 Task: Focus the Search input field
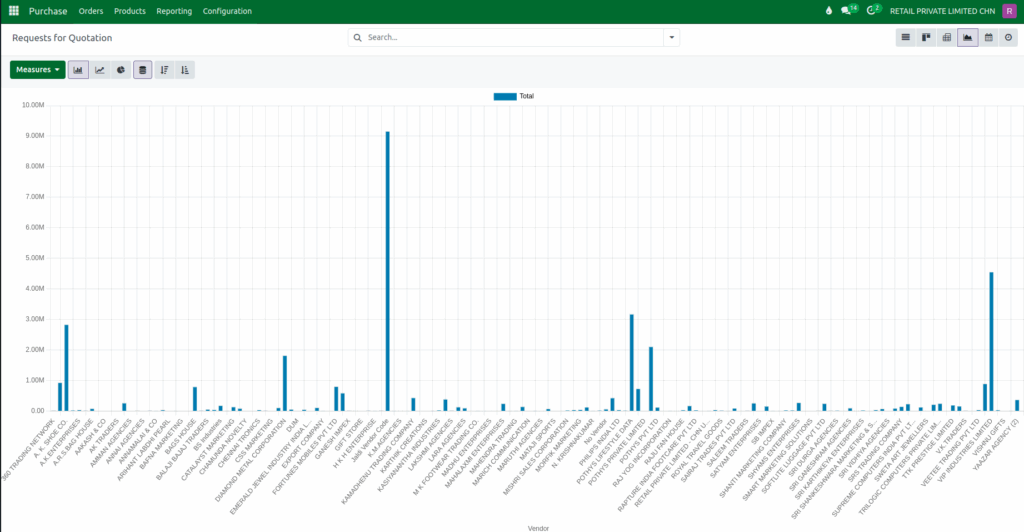tap(513, 38)
